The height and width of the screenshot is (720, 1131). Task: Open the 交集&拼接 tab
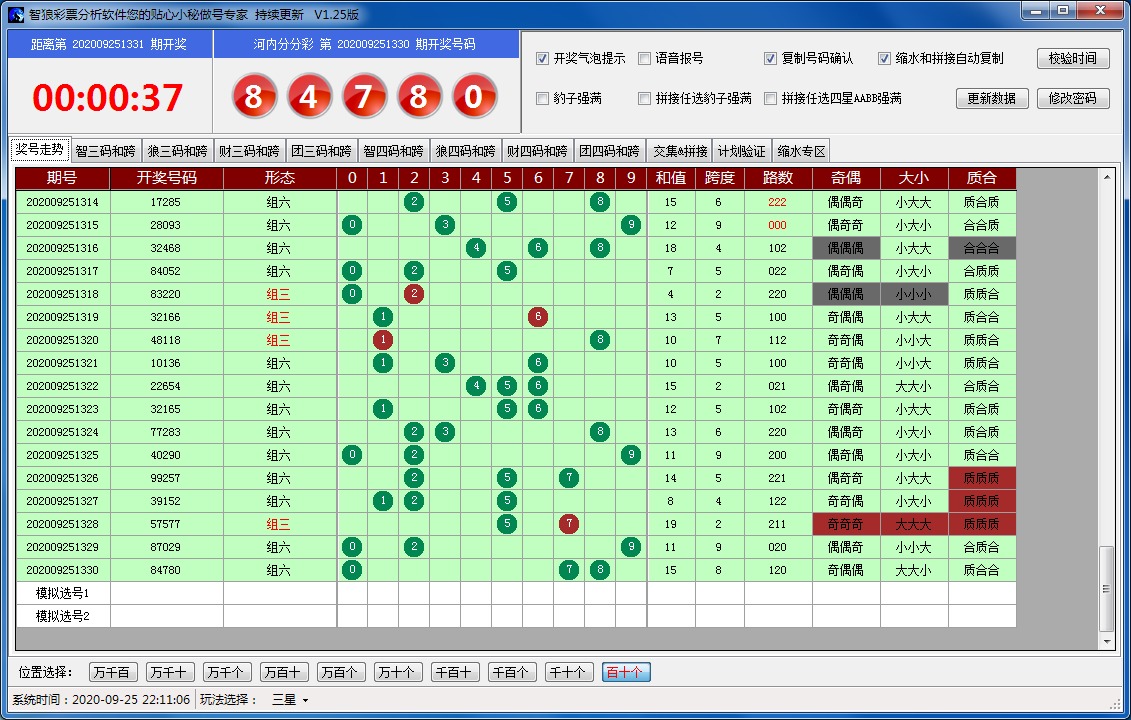[x=680, y=152]
